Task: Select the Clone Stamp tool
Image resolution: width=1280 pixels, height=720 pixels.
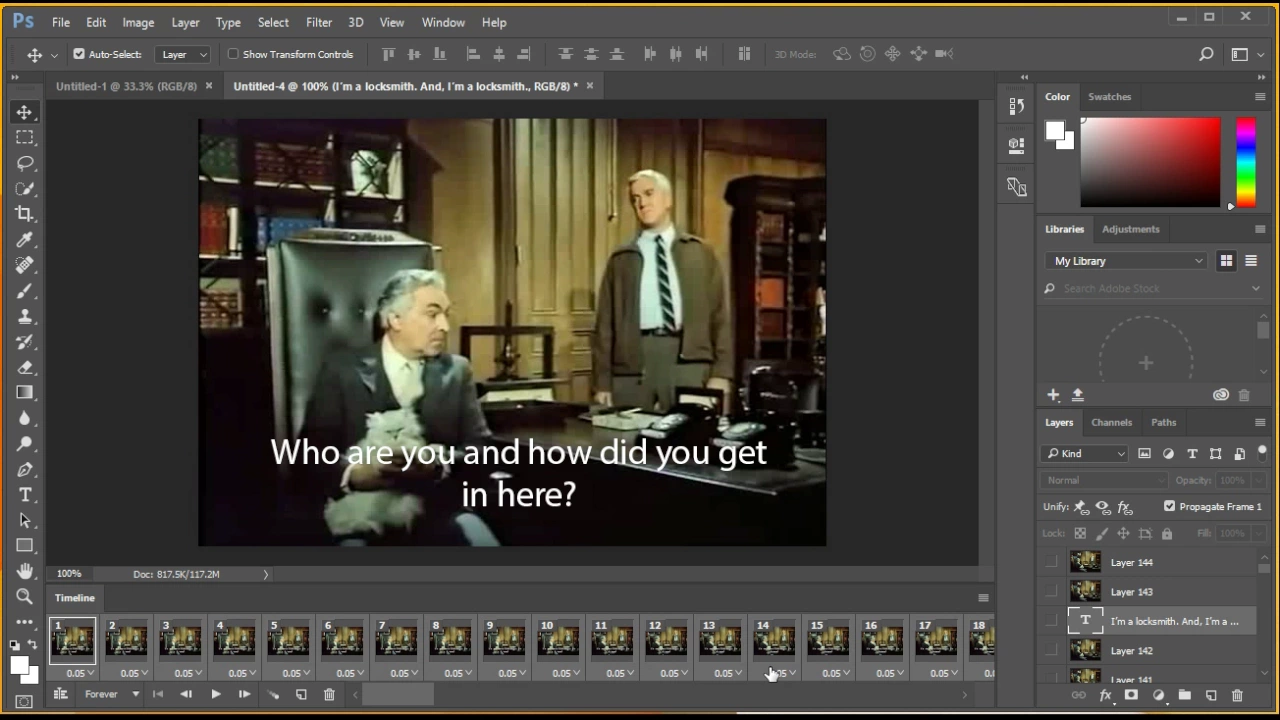Action: coord(25,316)
